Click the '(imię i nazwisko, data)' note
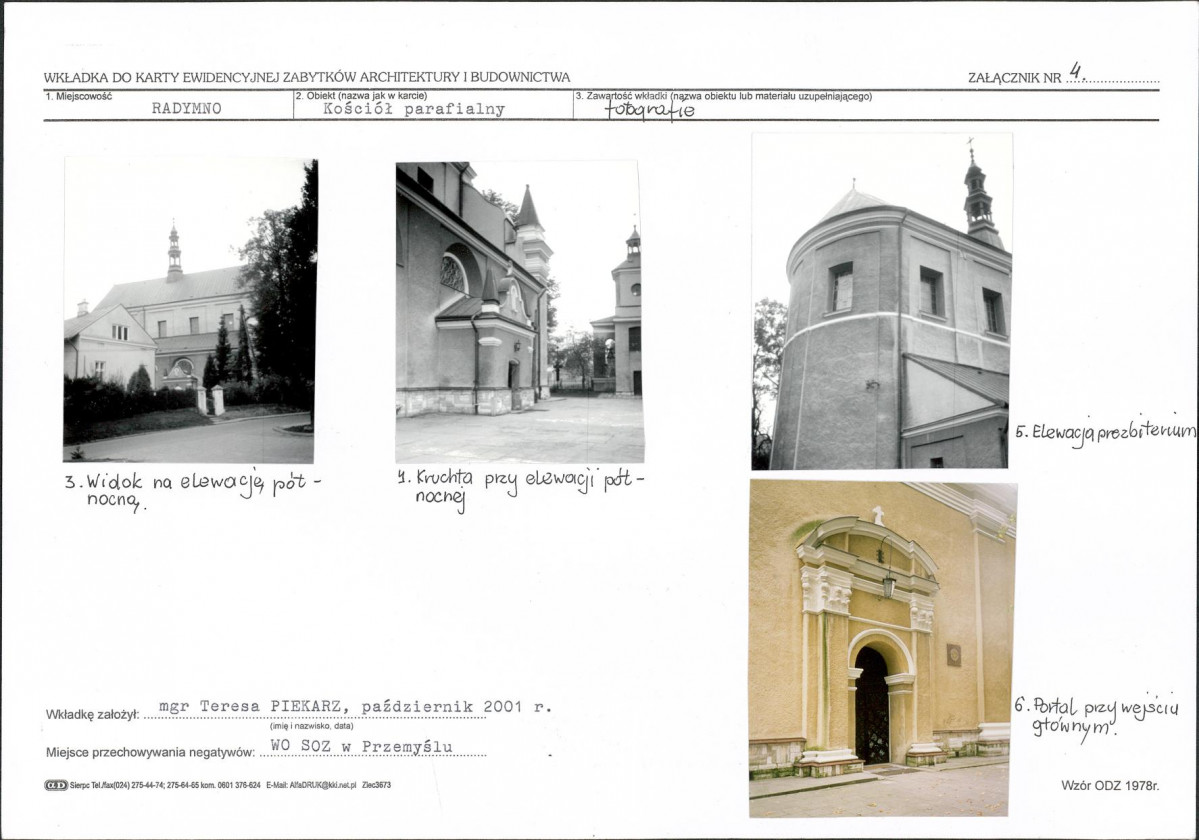The width and height of the screenshot is (1199, 840). (312, 726)
